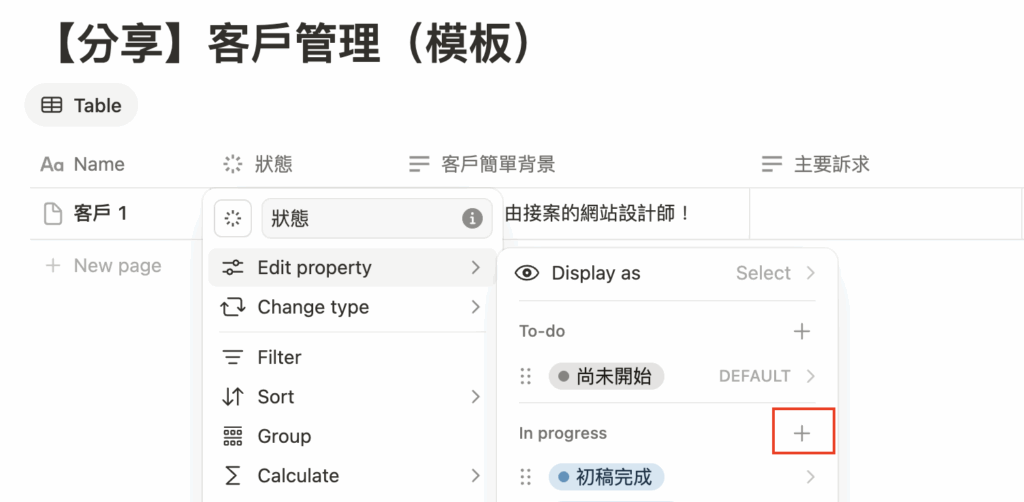Switch to the Table view tab
This screenshot has width=1024, height=502.
click(x=81, y=105)
